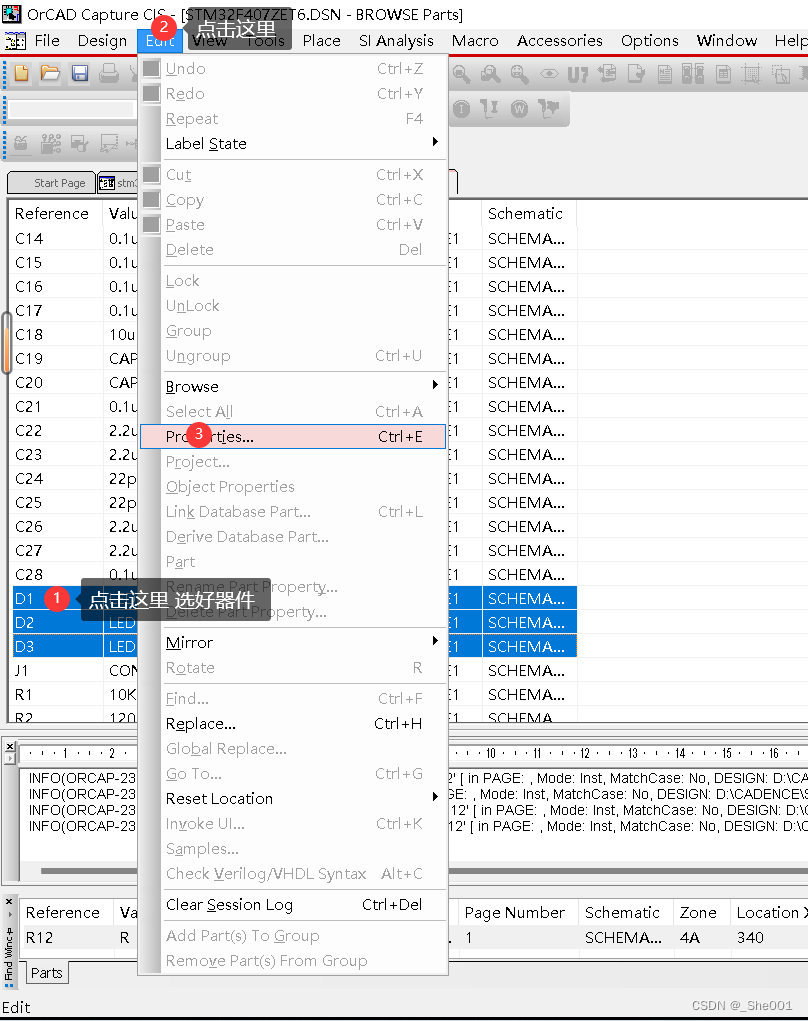Open the SI Analysis menu
This screenshot has height=1021, width=808.
click(x=396, y=41)
